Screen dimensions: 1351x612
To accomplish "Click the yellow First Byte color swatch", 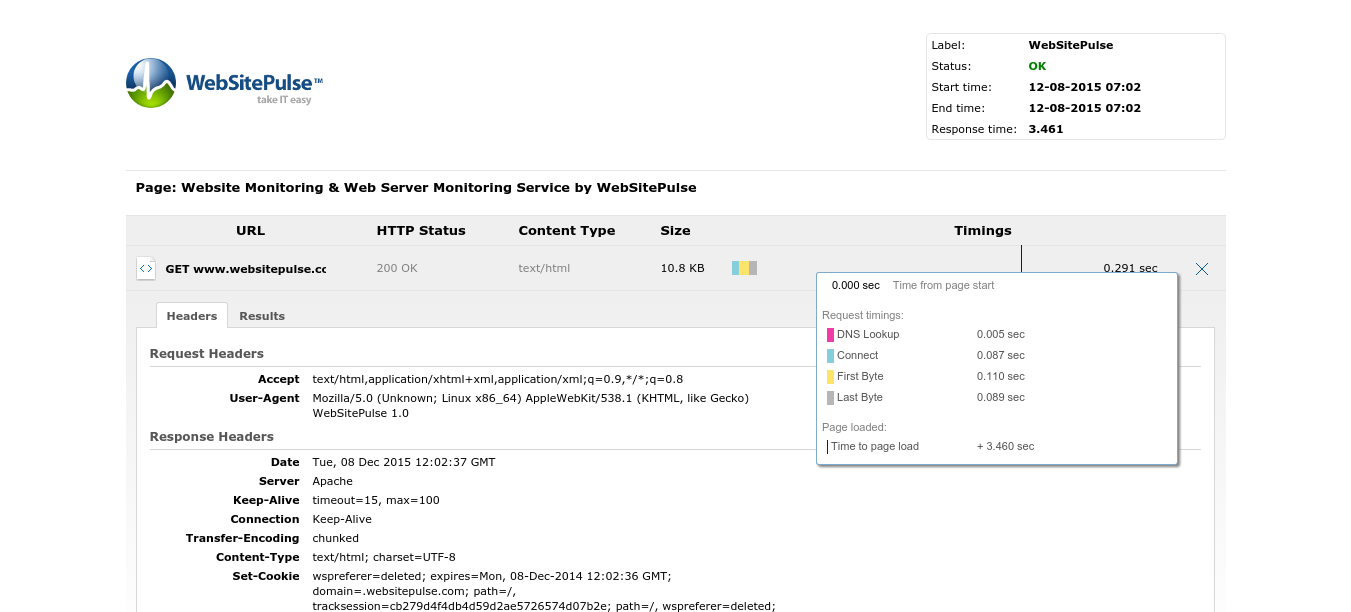I will (830, 377).
